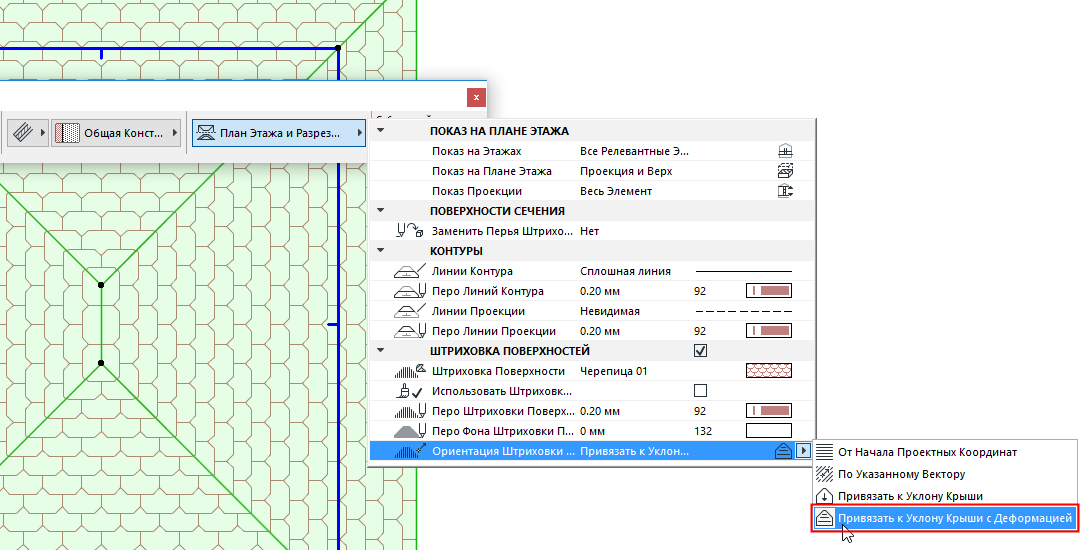Click the dashed line preview for Линии Проекции
1087x550 pixels.
click(743, 311)
